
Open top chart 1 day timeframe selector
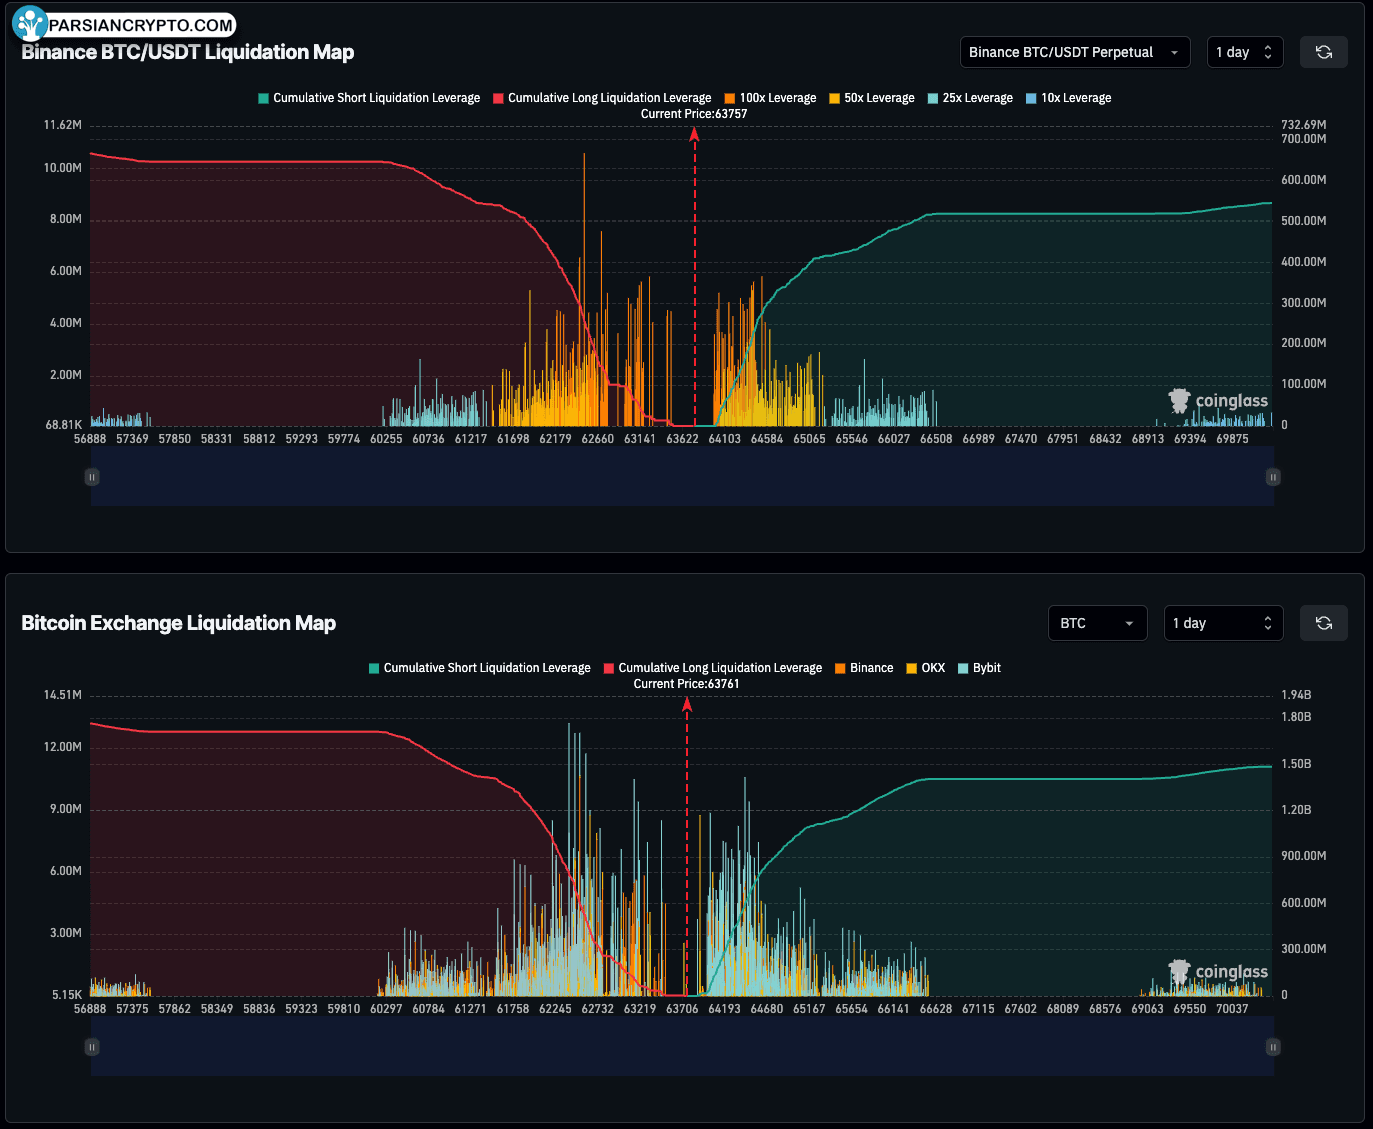[x=1244, y=52]
